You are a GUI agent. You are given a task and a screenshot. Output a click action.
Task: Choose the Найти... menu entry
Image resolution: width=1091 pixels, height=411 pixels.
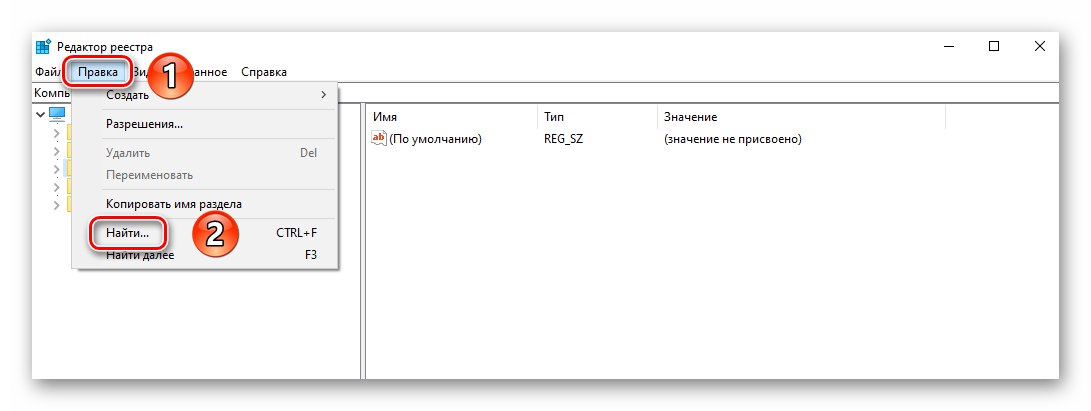[x=205, y=233]
